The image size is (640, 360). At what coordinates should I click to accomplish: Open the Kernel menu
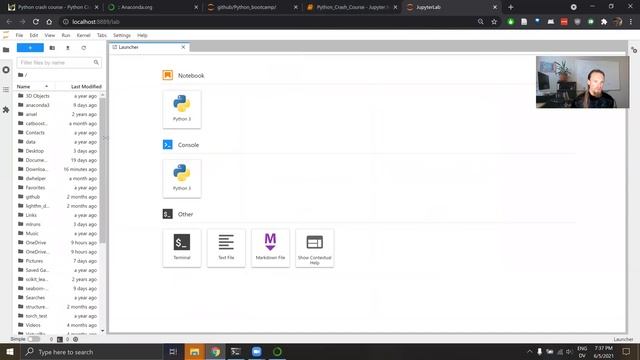click(84, 36)
